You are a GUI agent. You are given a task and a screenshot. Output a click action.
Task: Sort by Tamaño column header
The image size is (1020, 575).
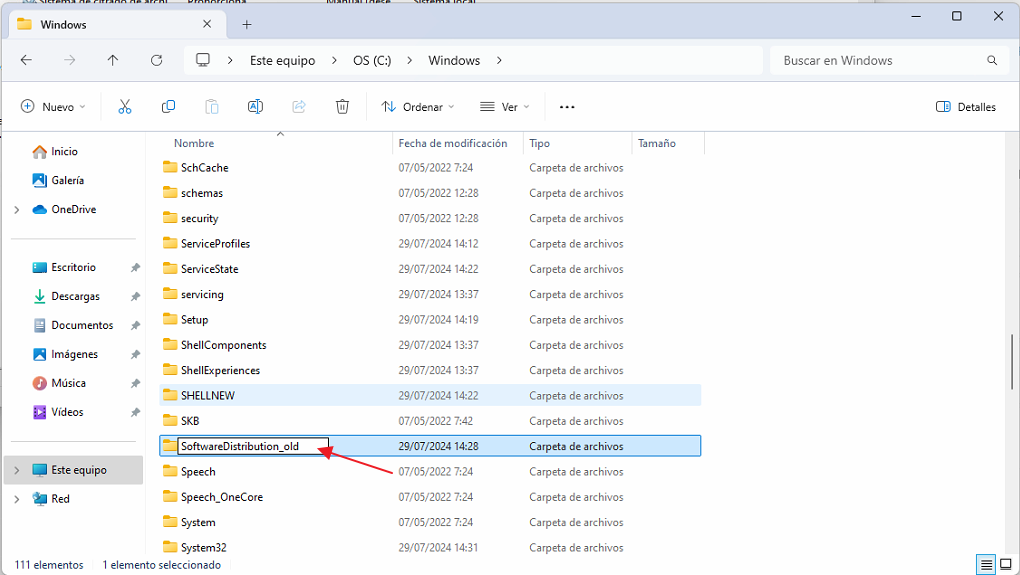click(656, 143)
